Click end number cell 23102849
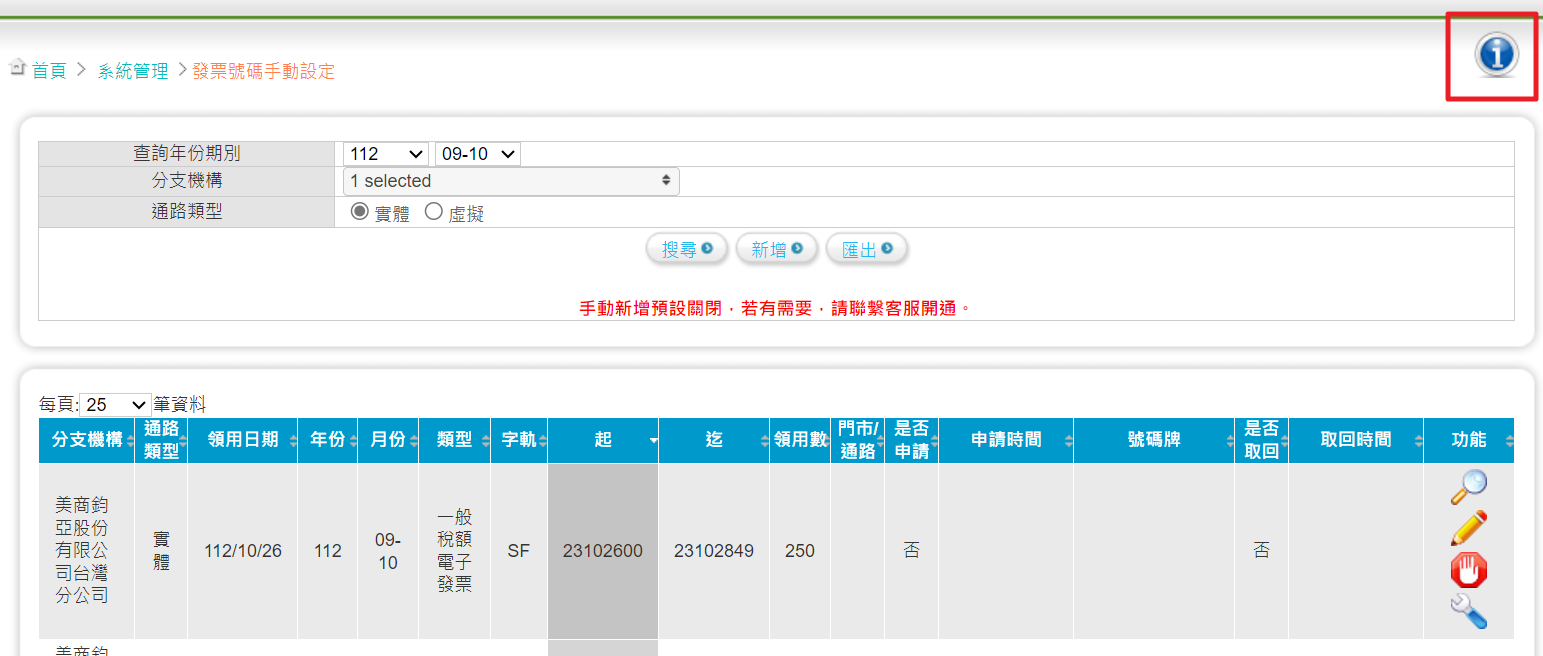The image size is (1543, 656). click(714, 551)
